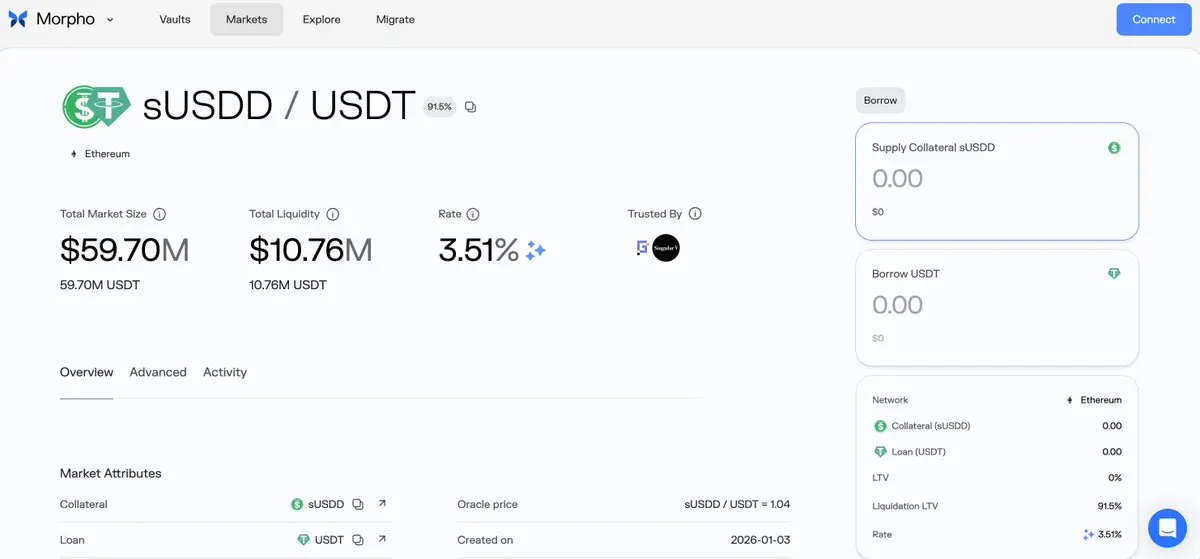Click sparkle icon in summary Rate row
This screenshot has height=559, width=1200.
[1088, 535]
